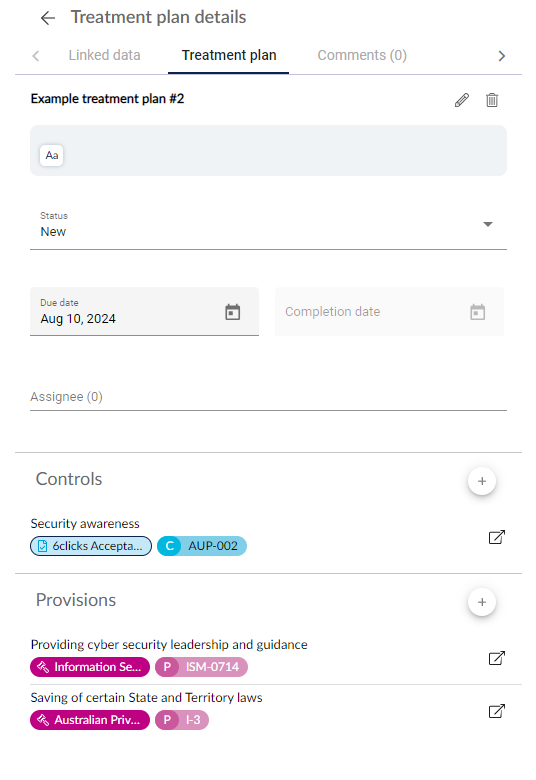Image resolution: width=536 pixels, height=780 pixels.
Task: Expand the Status dropdown
Action: coord(268,224)
